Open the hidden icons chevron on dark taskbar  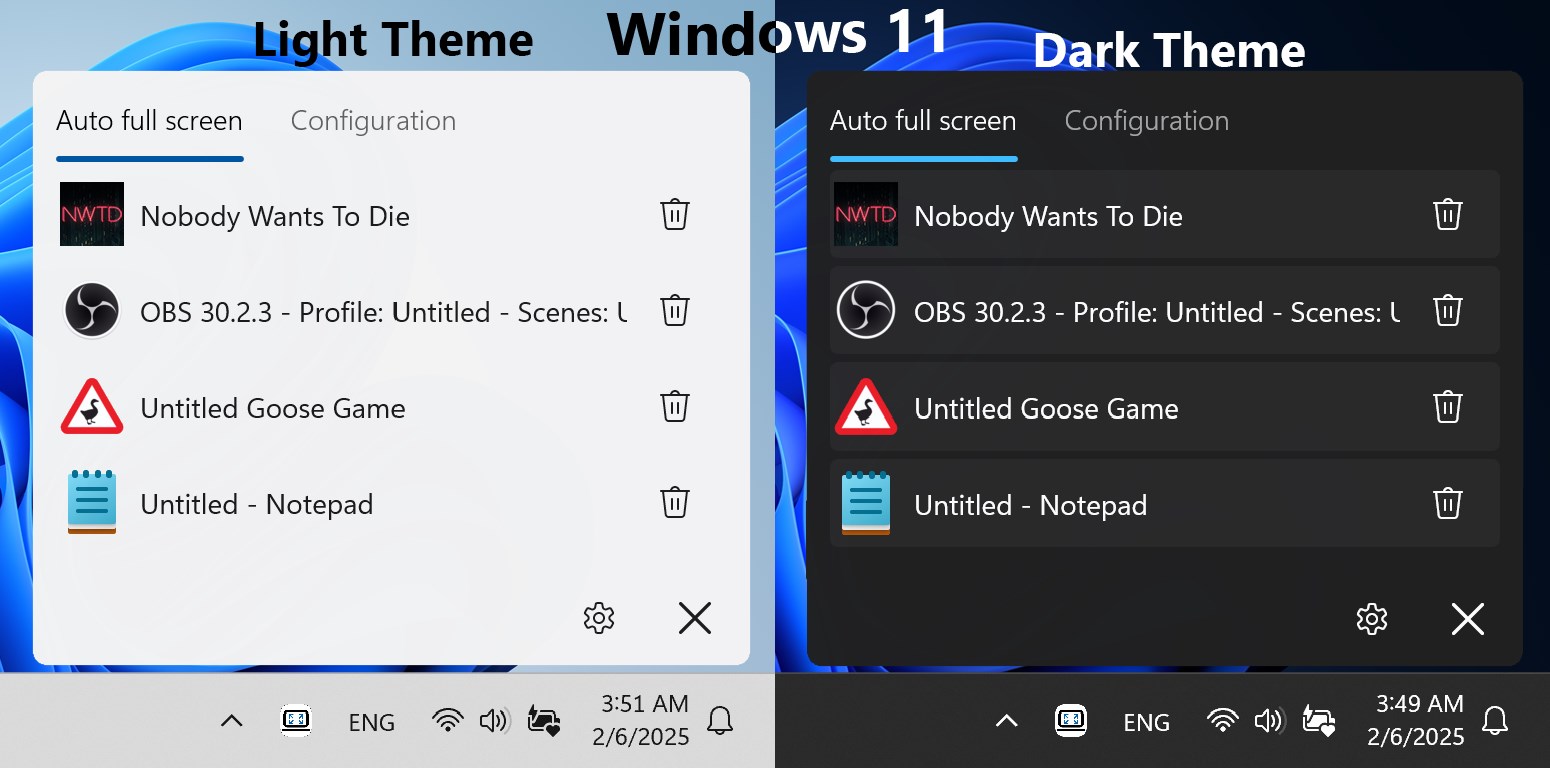pyautogui.click(x=1006, y=720)
